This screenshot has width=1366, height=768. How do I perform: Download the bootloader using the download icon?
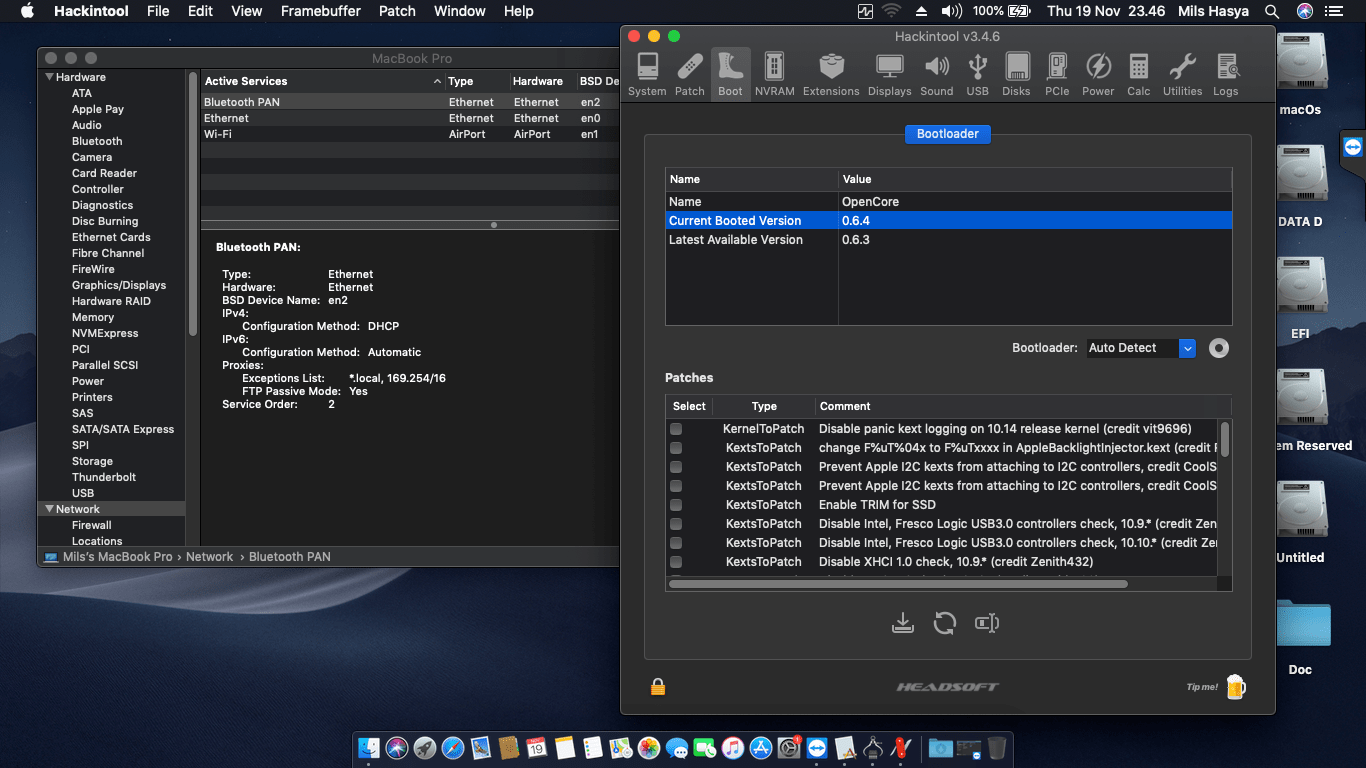903,622
